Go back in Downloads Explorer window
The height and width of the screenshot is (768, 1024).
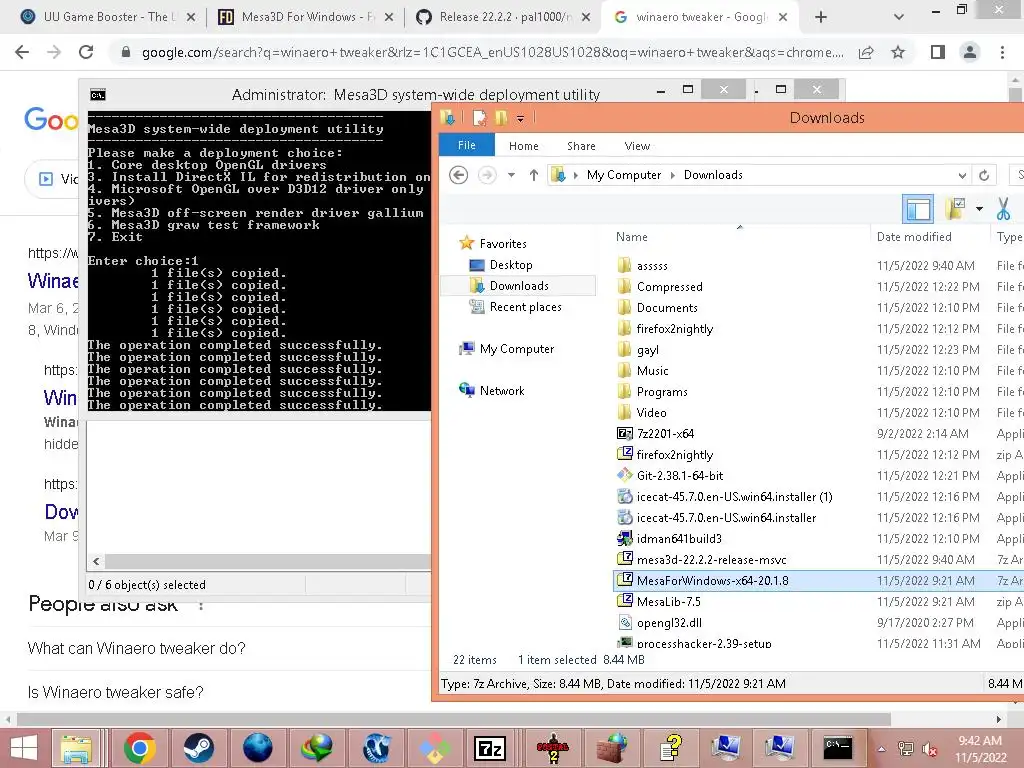pyautogui.click(x=458, y=175)
